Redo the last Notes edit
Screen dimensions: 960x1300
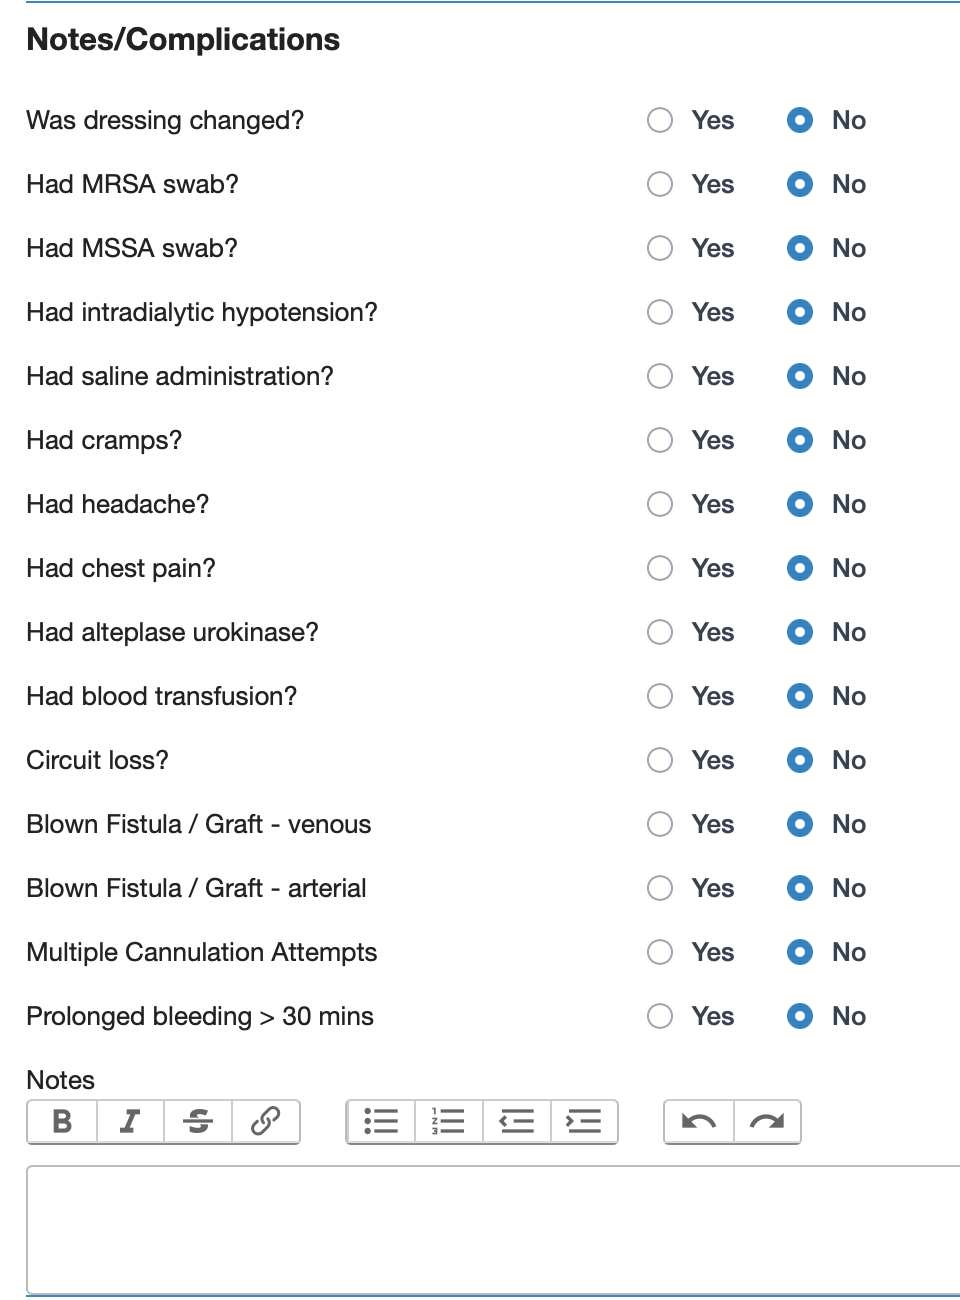pos(767,1122)
